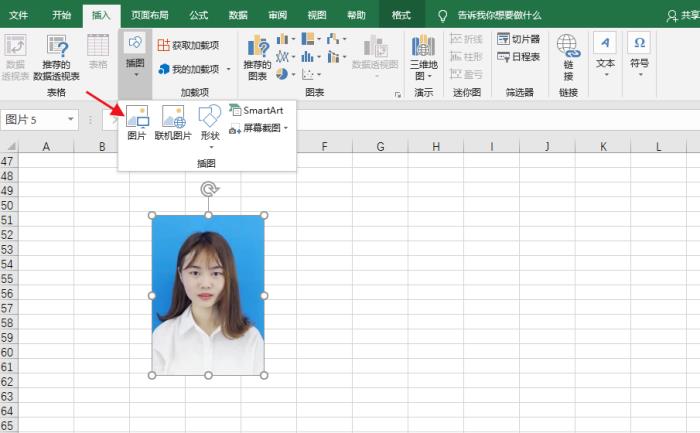The width and height of the screenshot is (700, 433).
Task: Insert a 三维地图 3D map
Action: (425, 56)
